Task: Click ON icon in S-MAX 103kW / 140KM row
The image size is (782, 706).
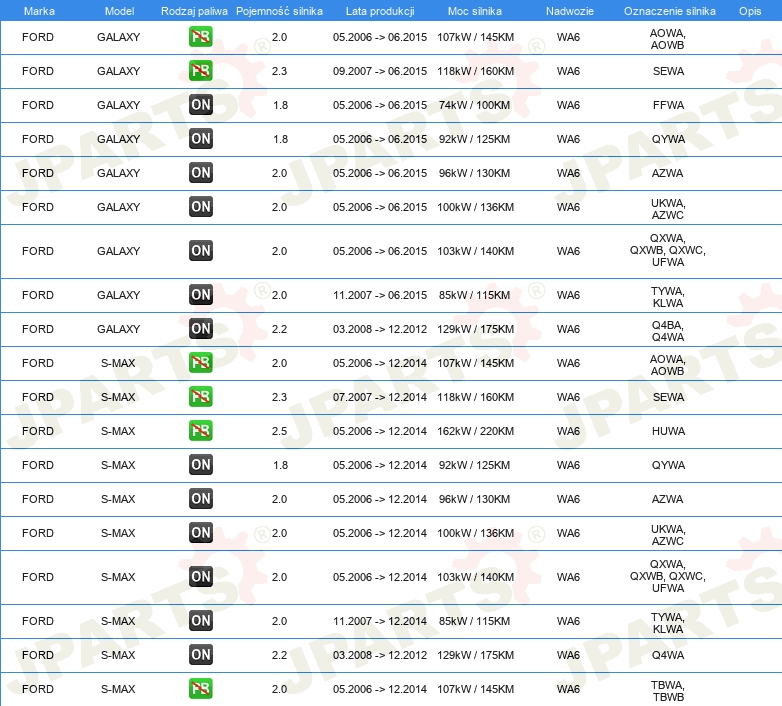Action: click(200, 576)
